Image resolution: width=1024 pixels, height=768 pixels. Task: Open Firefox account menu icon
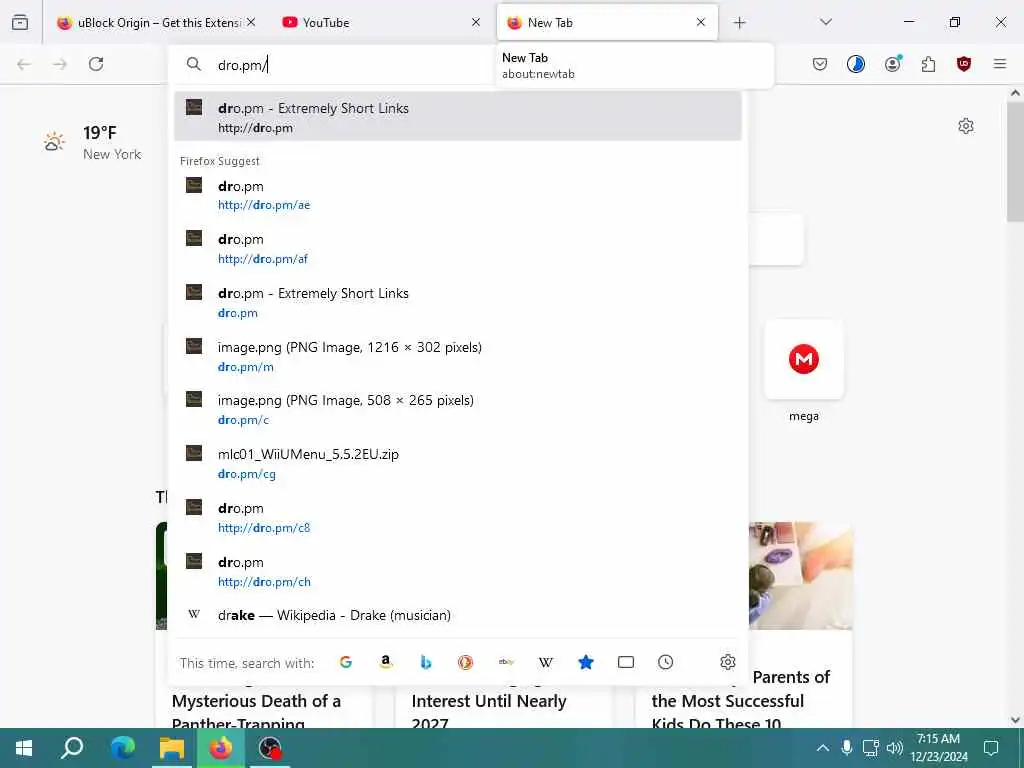(893, 63)
